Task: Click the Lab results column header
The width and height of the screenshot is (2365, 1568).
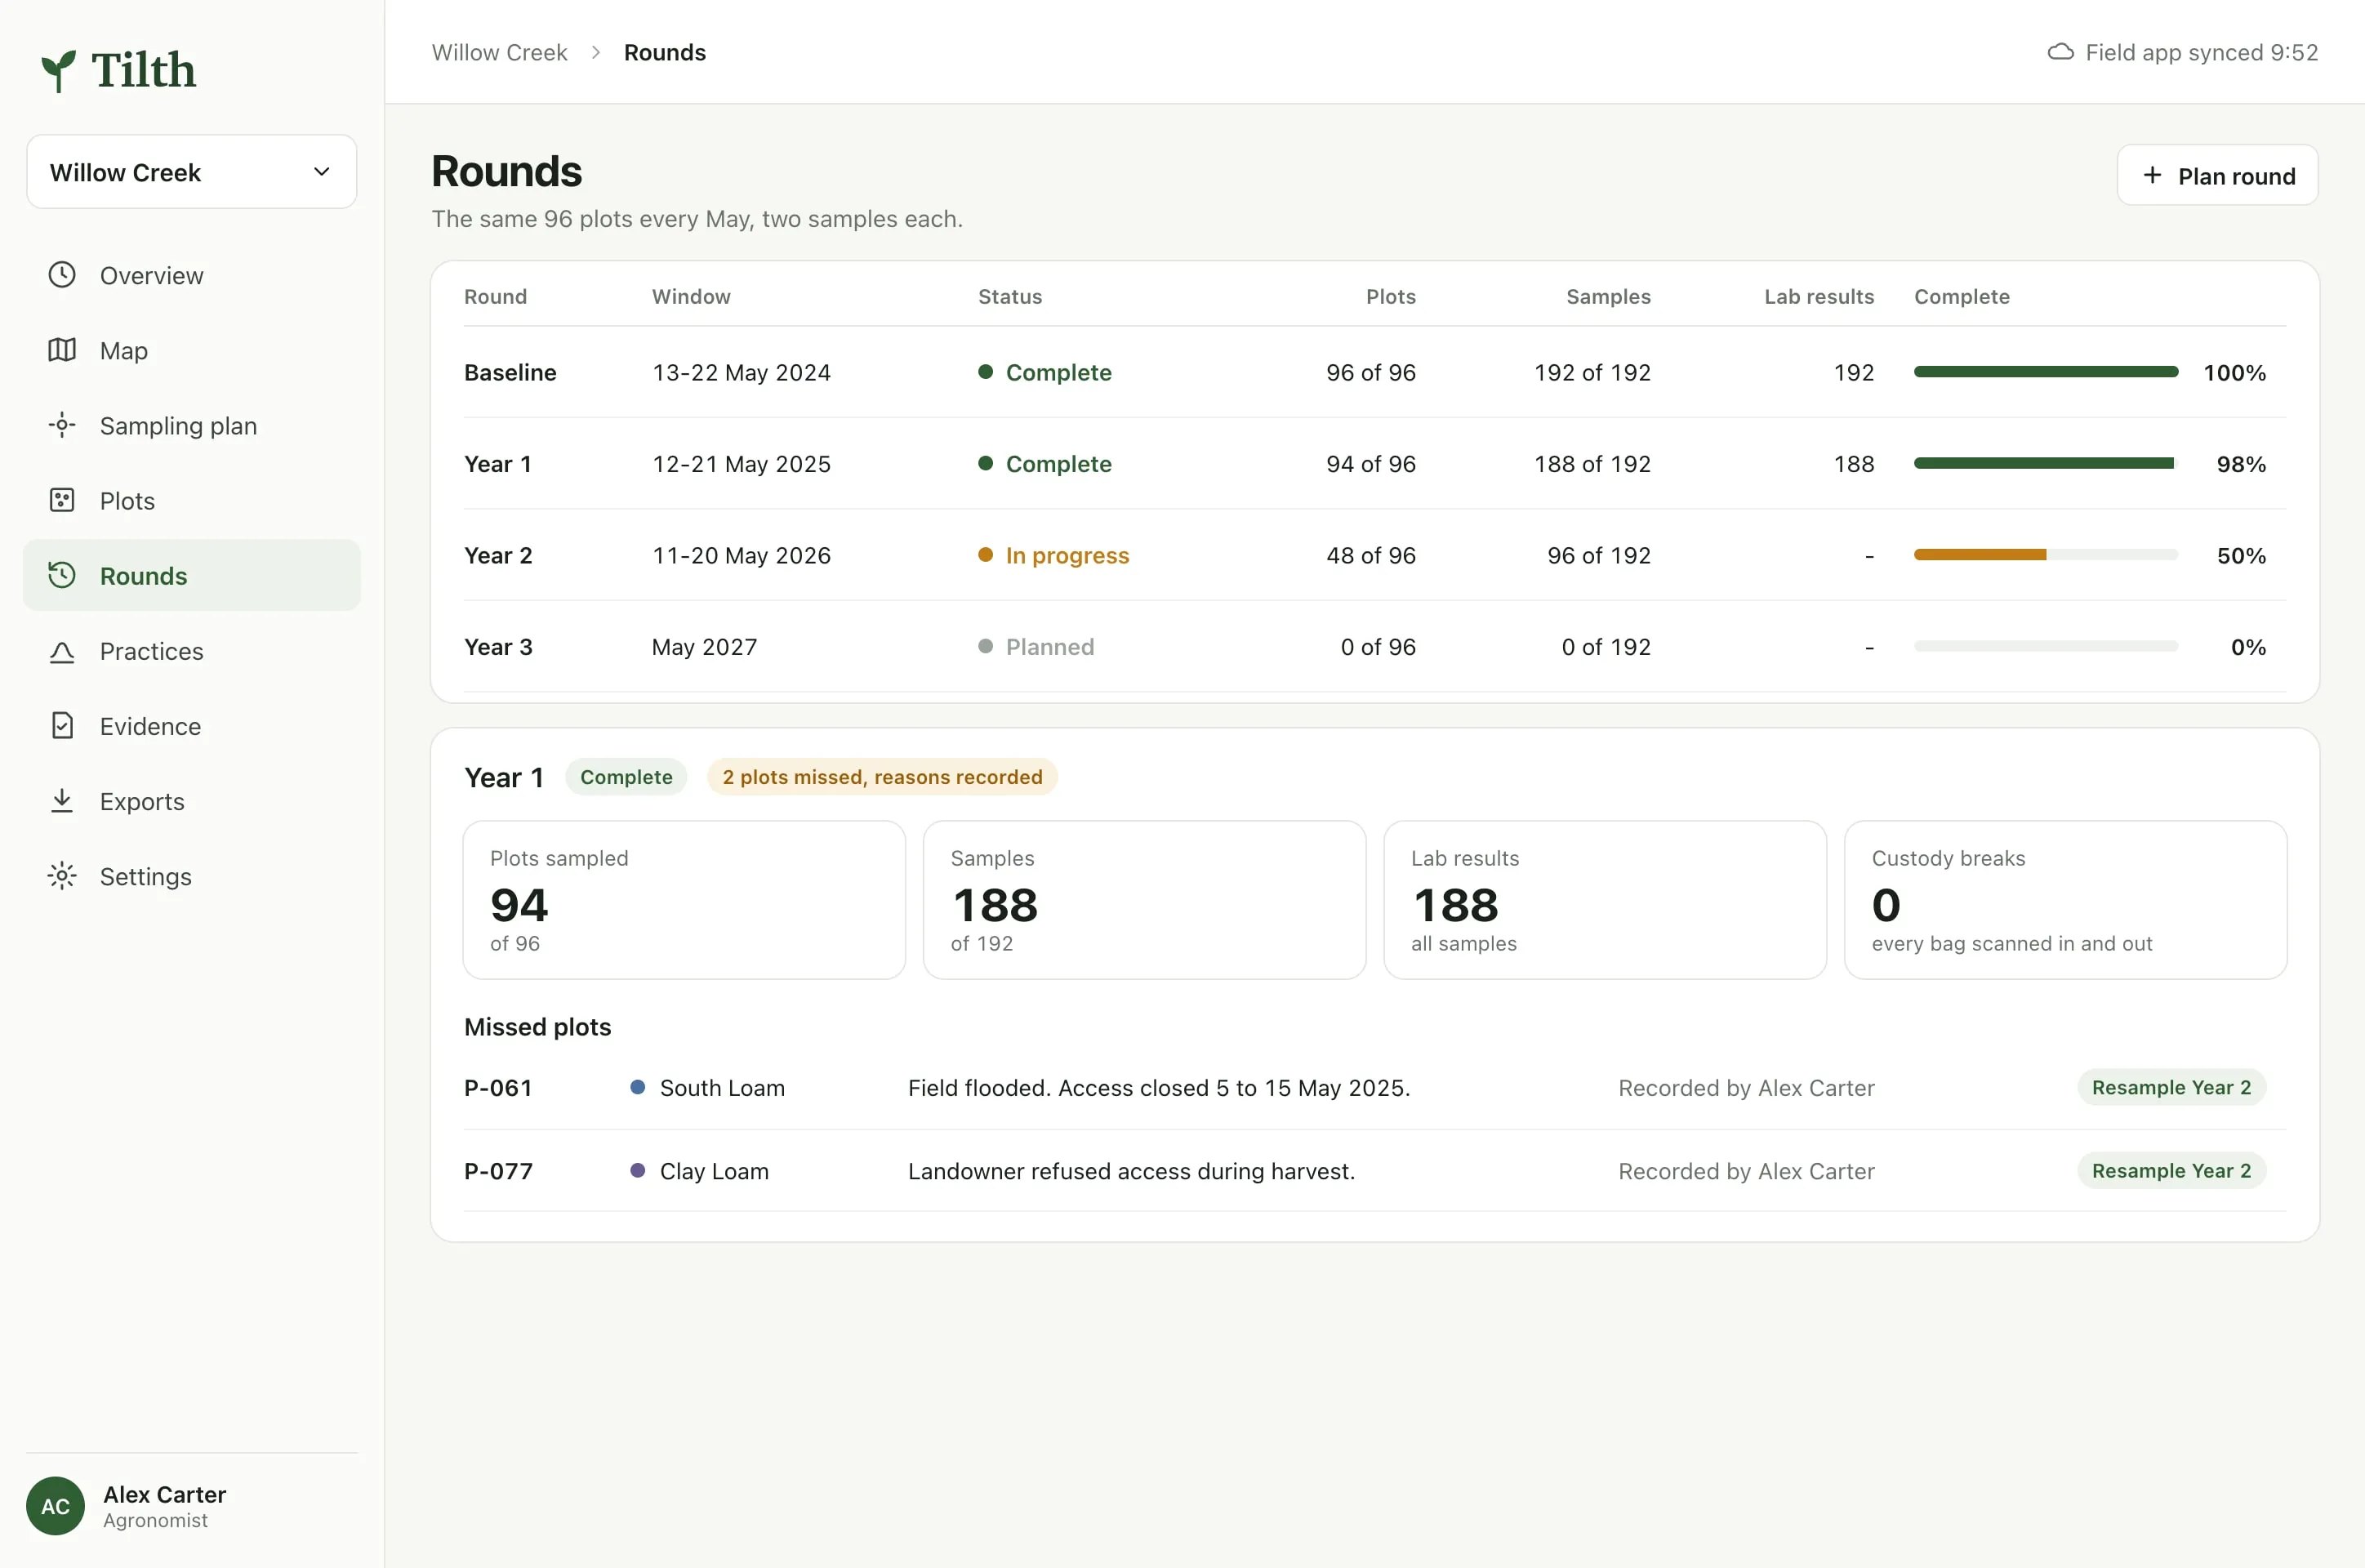Action: coord(1819,297)
